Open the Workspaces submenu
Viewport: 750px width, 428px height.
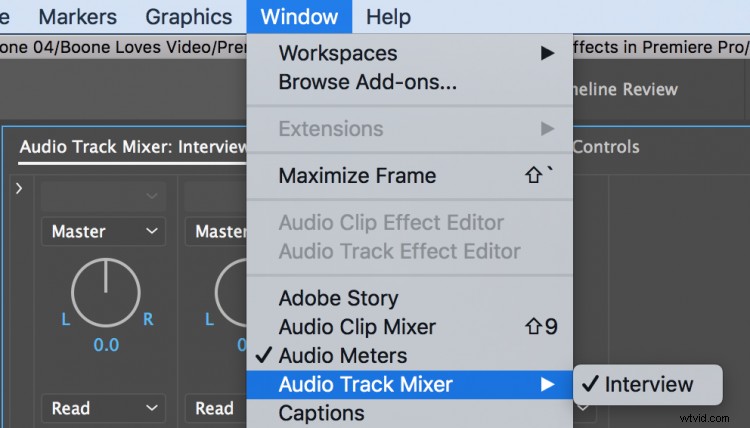410,53
